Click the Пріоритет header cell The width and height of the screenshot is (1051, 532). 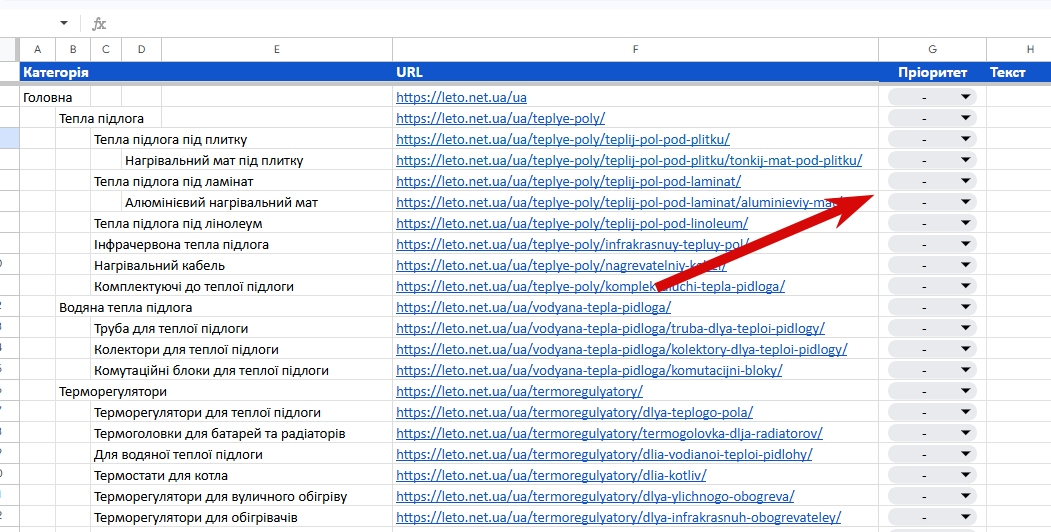pyautogui.click(x=932, y=72)
